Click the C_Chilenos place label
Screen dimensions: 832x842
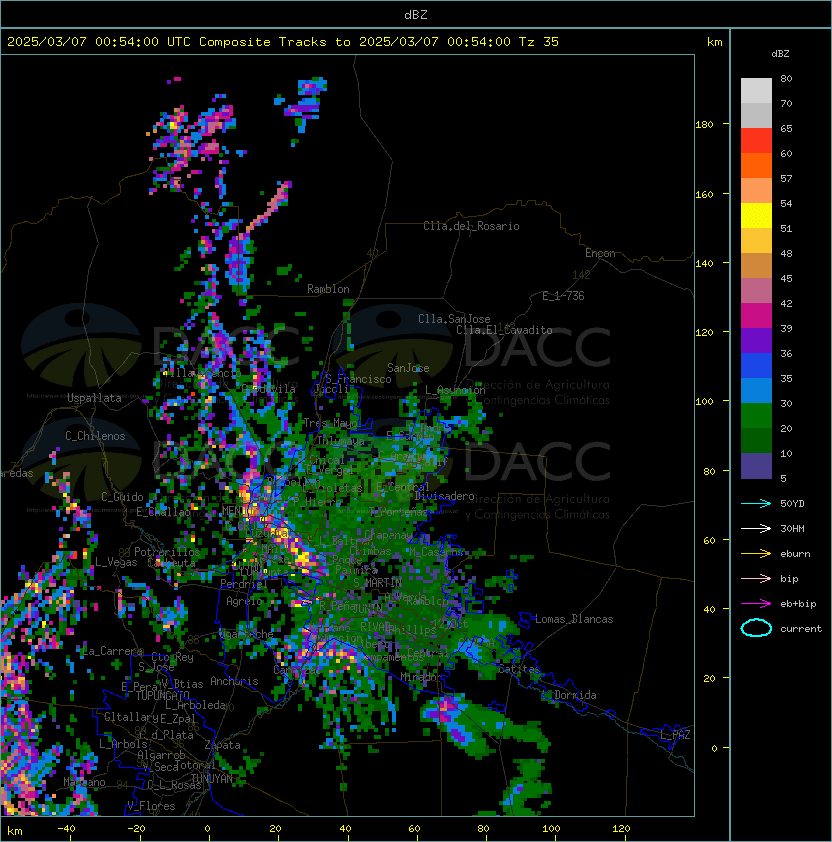click(x=95, y=436)
